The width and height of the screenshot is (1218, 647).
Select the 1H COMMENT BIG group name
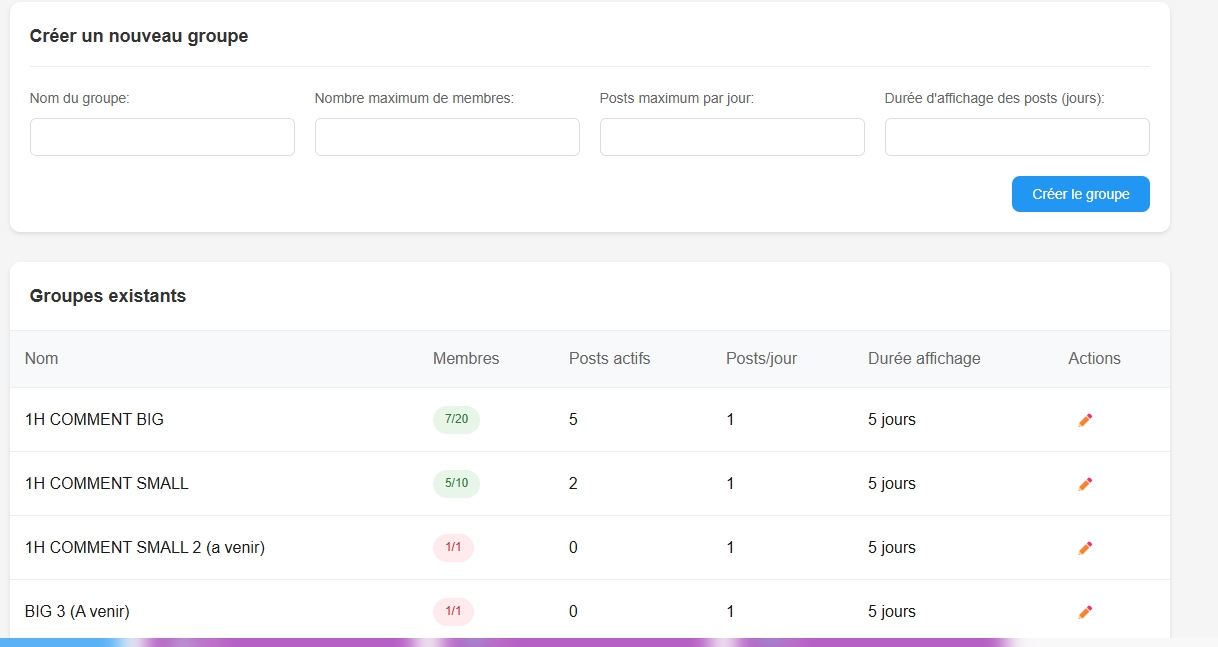pos(94,420)
